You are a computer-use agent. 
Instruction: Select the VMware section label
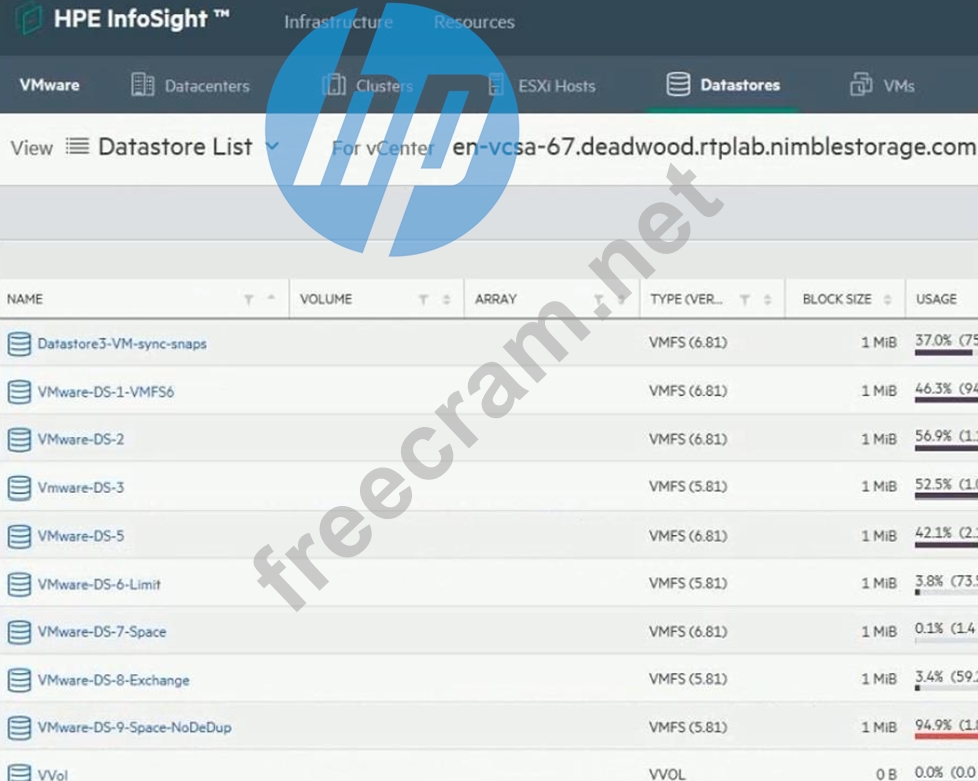coord(49,85)
